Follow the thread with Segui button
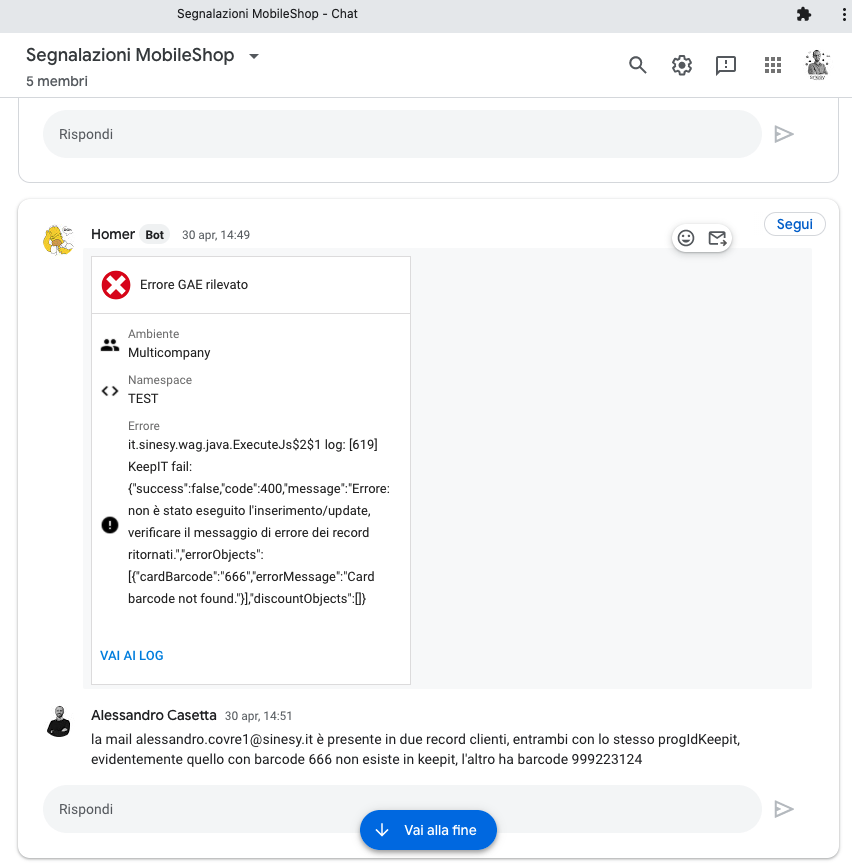 click(794, 224)
